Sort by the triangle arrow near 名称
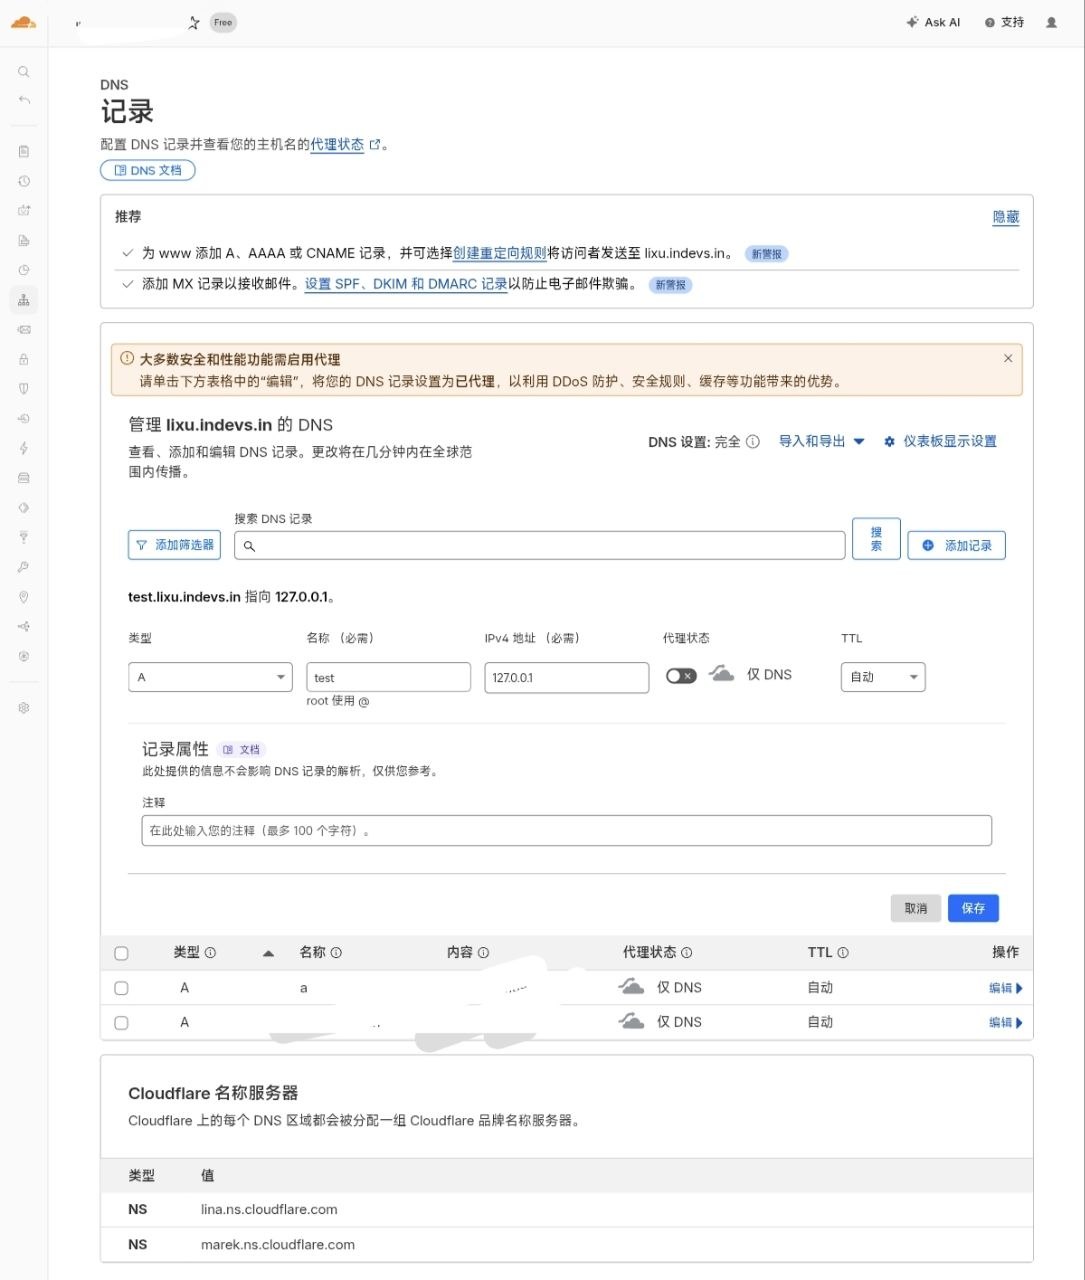The image size is (1085, 1280). point(268,954)
